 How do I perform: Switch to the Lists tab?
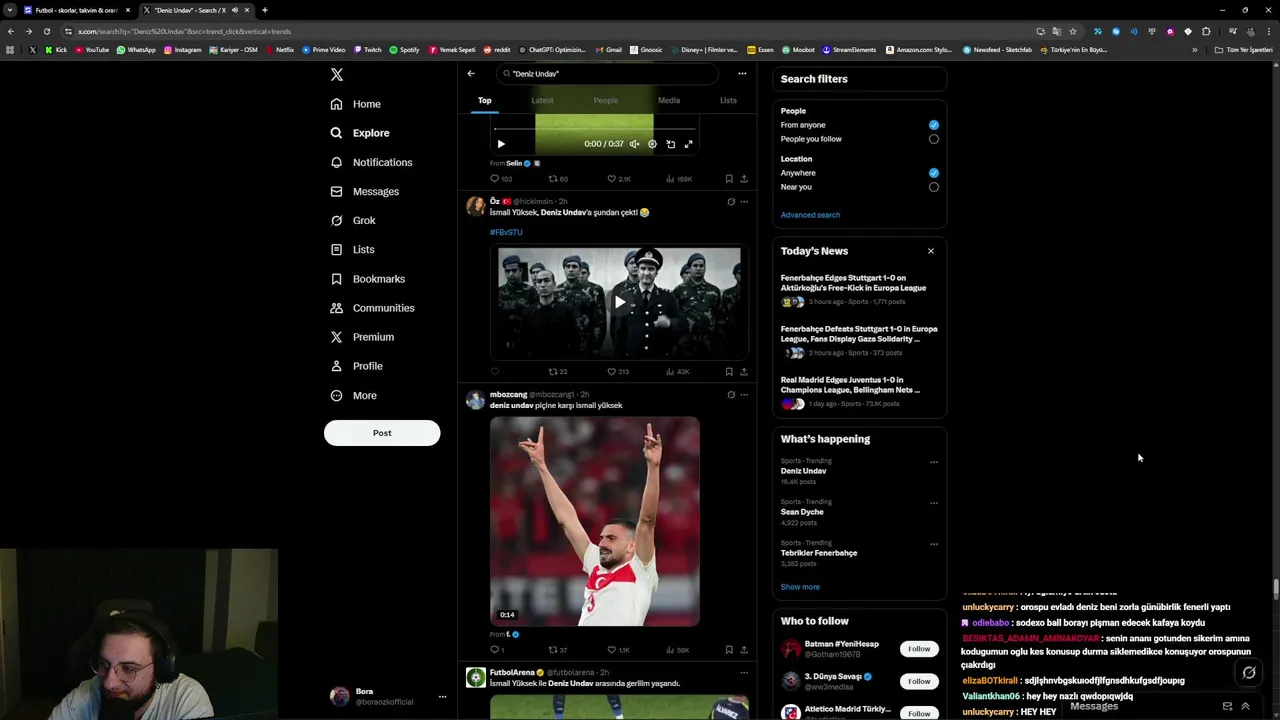[x=728, y=100]
